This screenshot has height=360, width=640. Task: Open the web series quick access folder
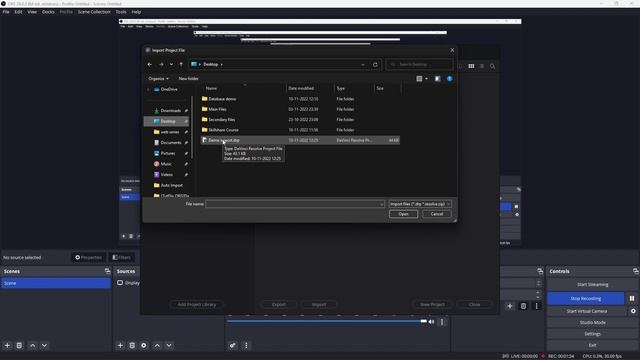[x=167, y=132]
